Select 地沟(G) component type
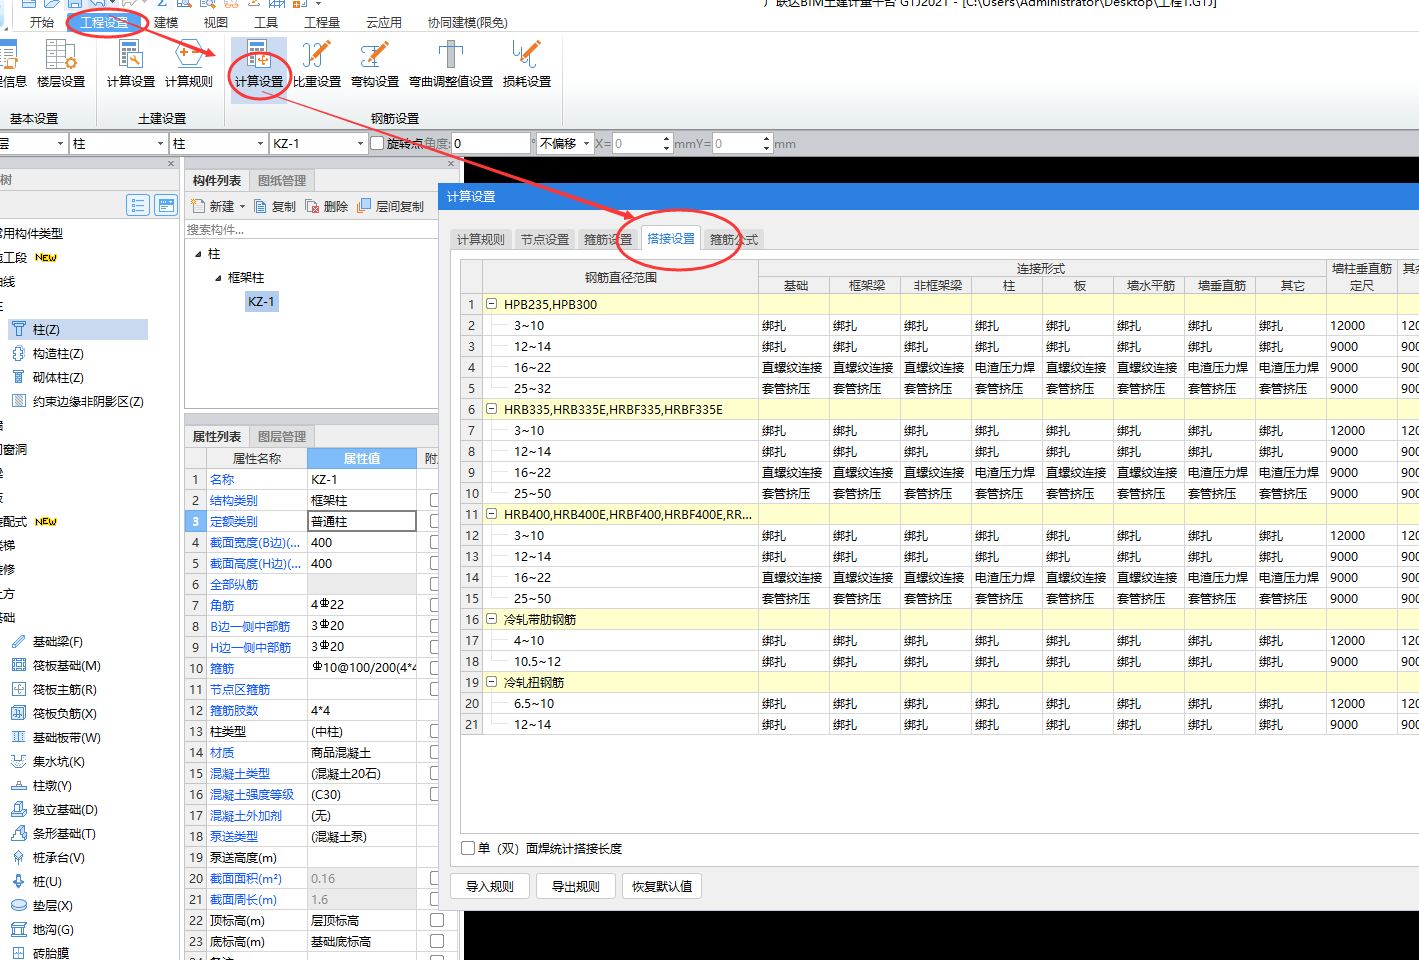 click(x=53, y=929)
